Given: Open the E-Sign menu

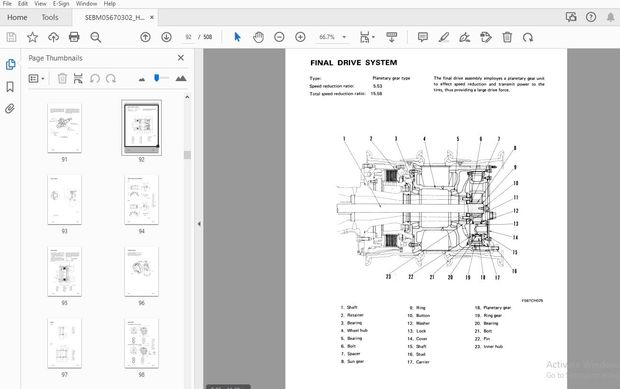Looking at the screenshot, I should (61, 4).
